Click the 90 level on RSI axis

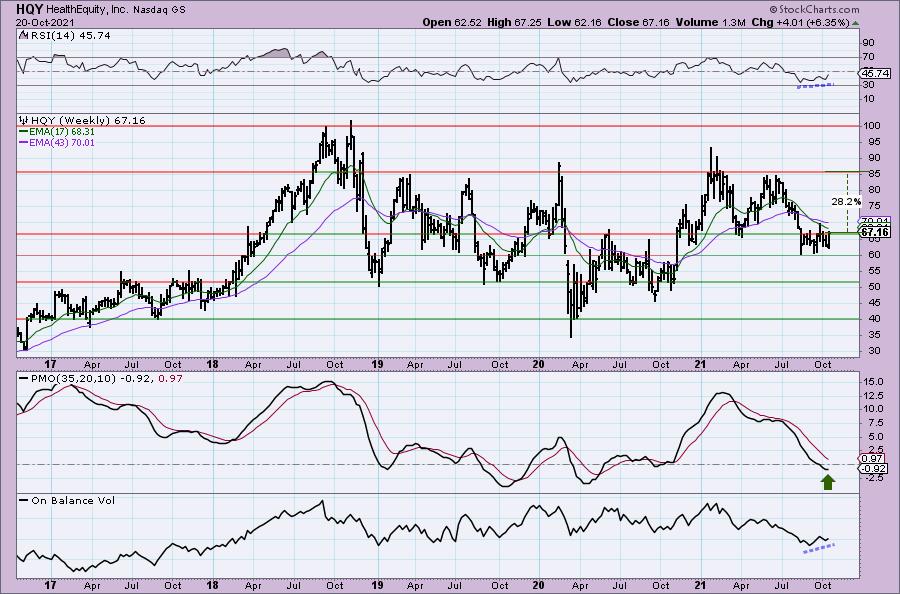click(869, 43)
